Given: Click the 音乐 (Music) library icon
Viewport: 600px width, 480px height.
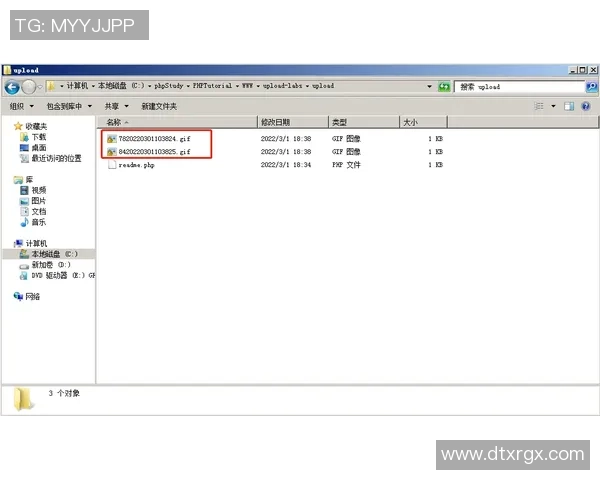Looking at the screenshot, I should pos(24,222).
